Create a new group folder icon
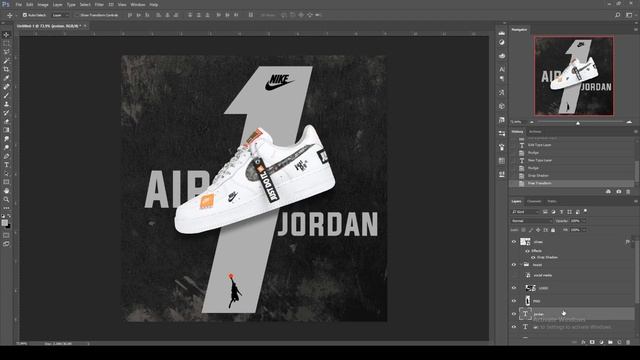Screen dimensions: 640x360 pos(610,342)
